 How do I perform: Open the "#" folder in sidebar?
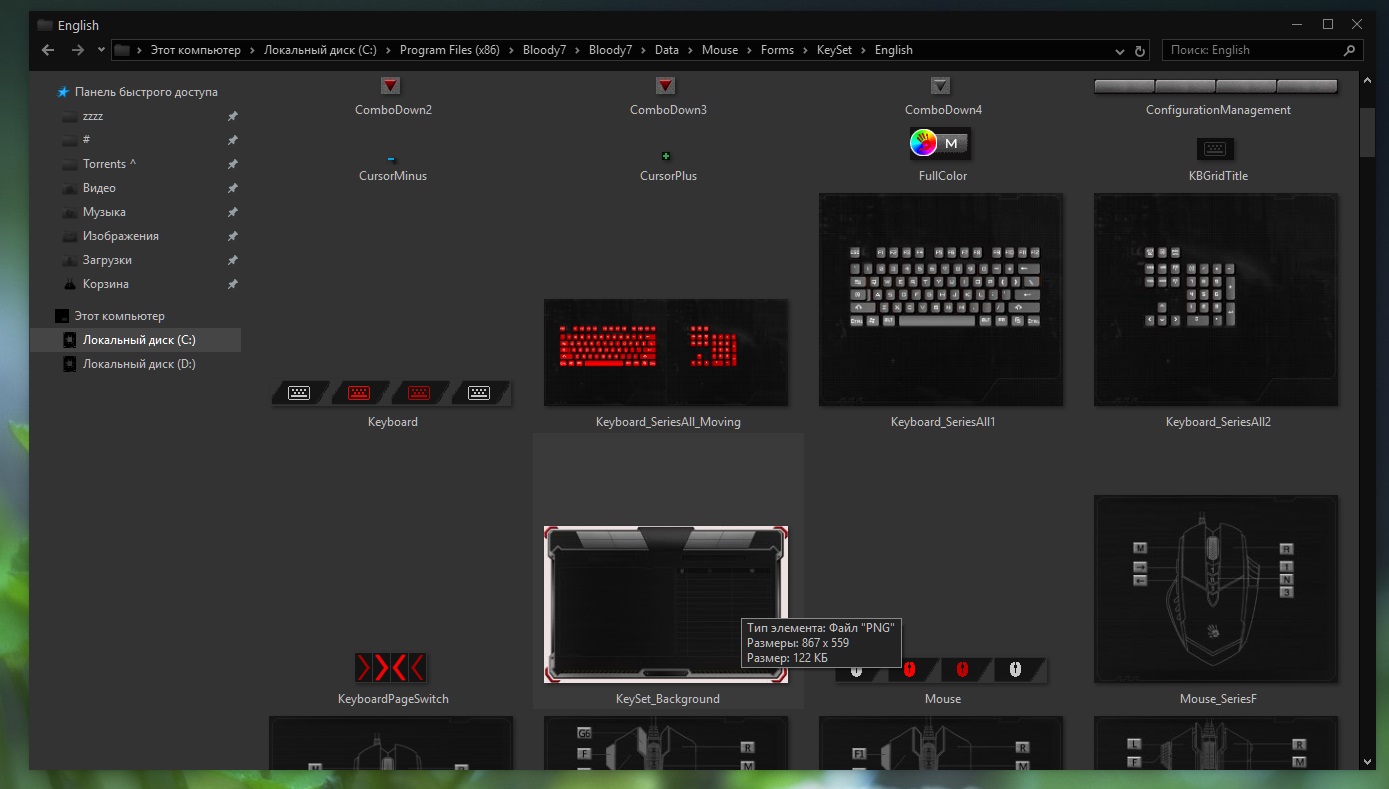[x=87, y=140]
